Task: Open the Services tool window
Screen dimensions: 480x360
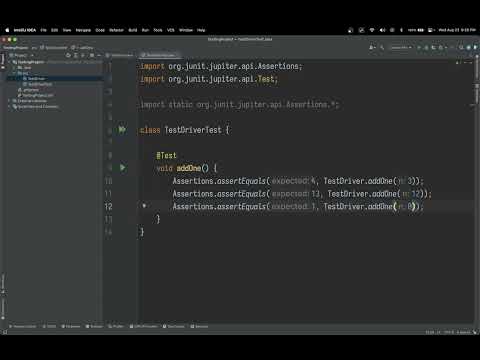Action: point(199,326)
